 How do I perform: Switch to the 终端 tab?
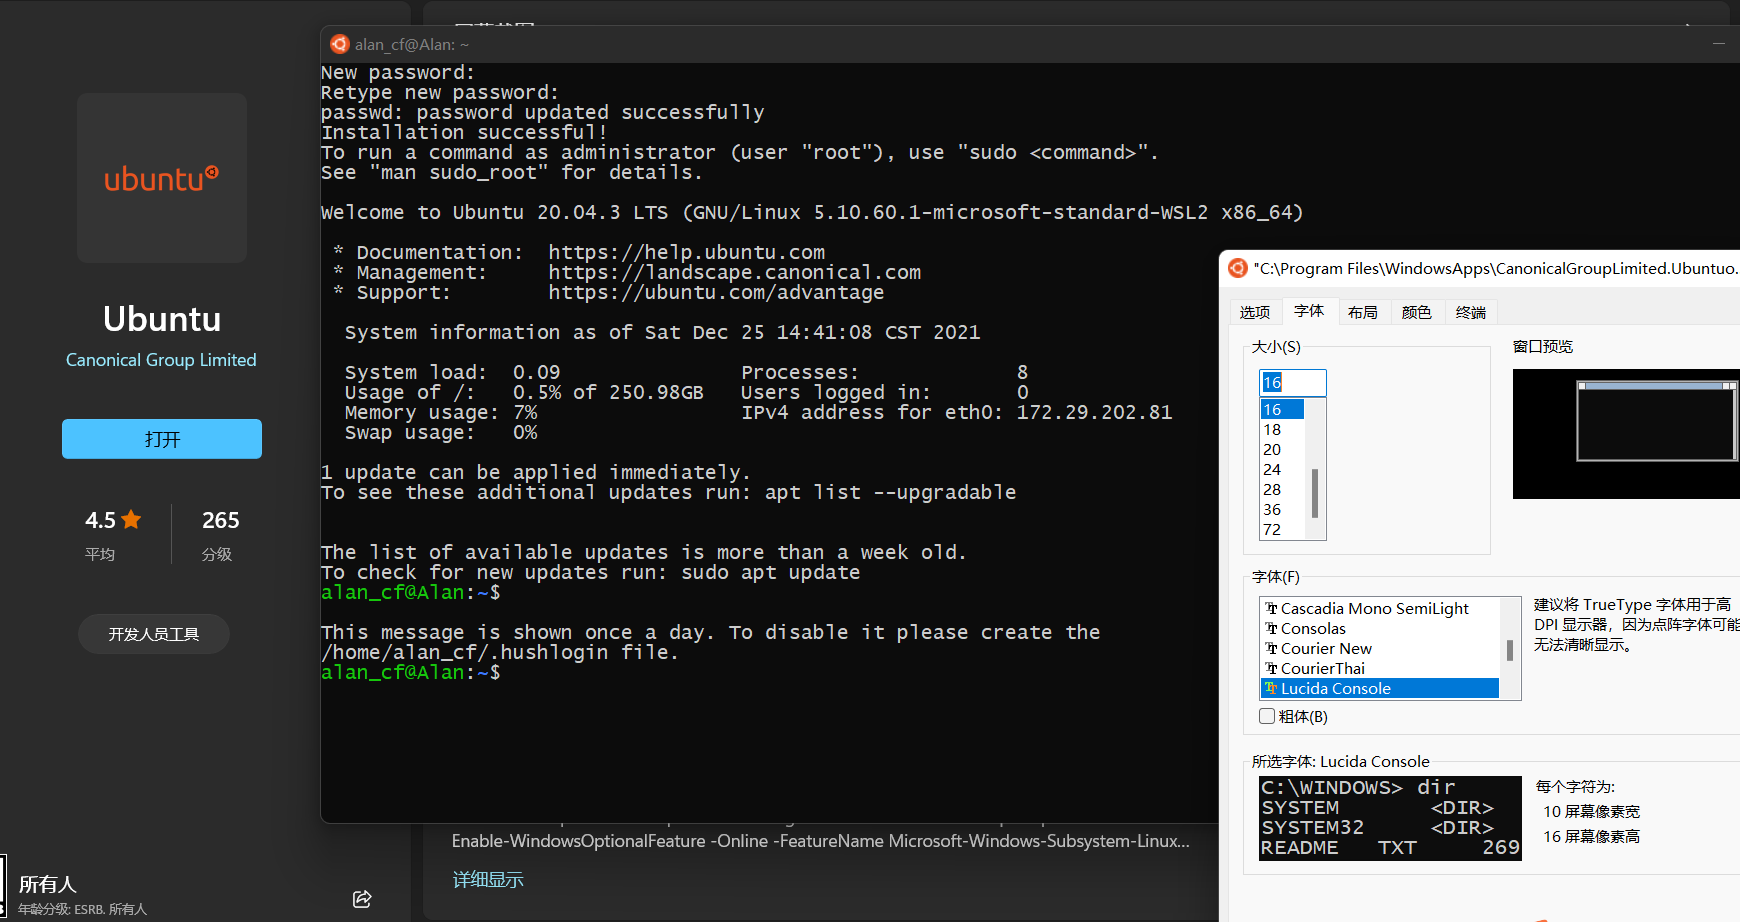[1471, 312]
